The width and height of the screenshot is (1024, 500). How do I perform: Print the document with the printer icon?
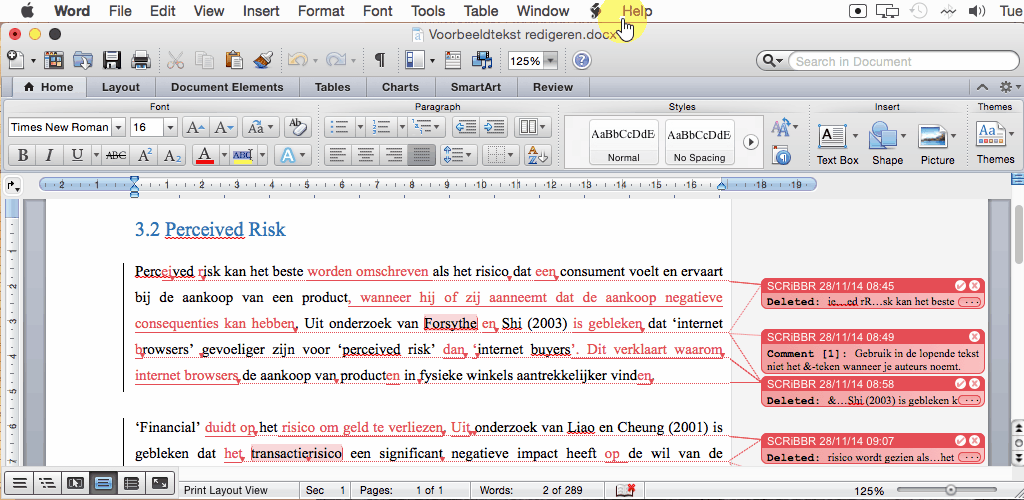tap(141, 60)
